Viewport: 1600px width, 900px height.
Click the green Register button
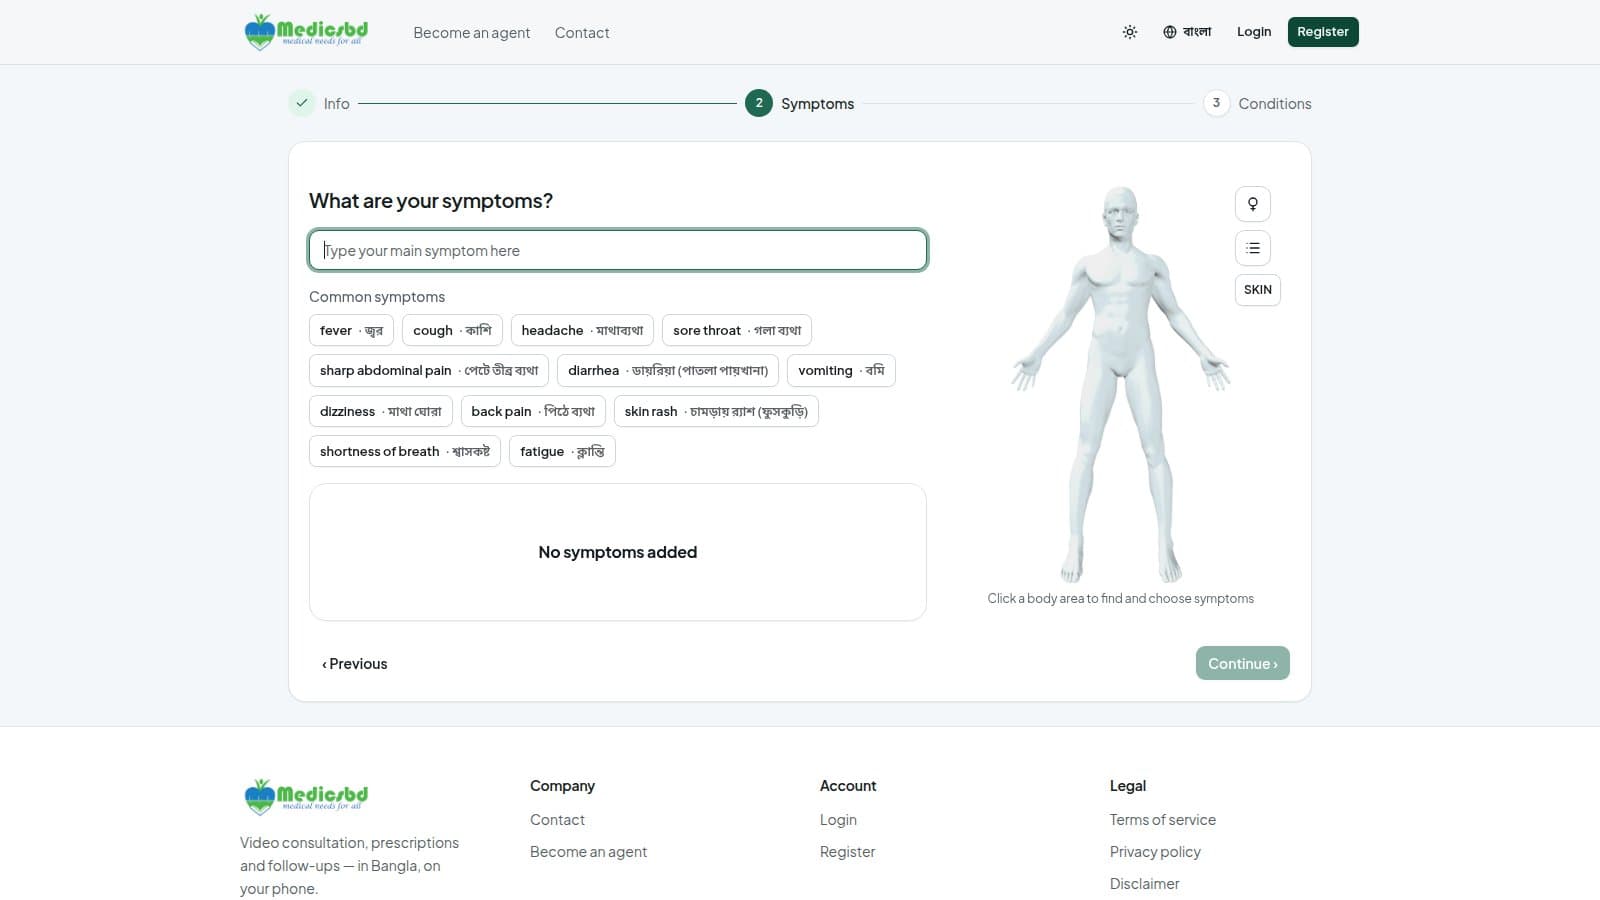pyautogui.click(x=1323, y=32)
